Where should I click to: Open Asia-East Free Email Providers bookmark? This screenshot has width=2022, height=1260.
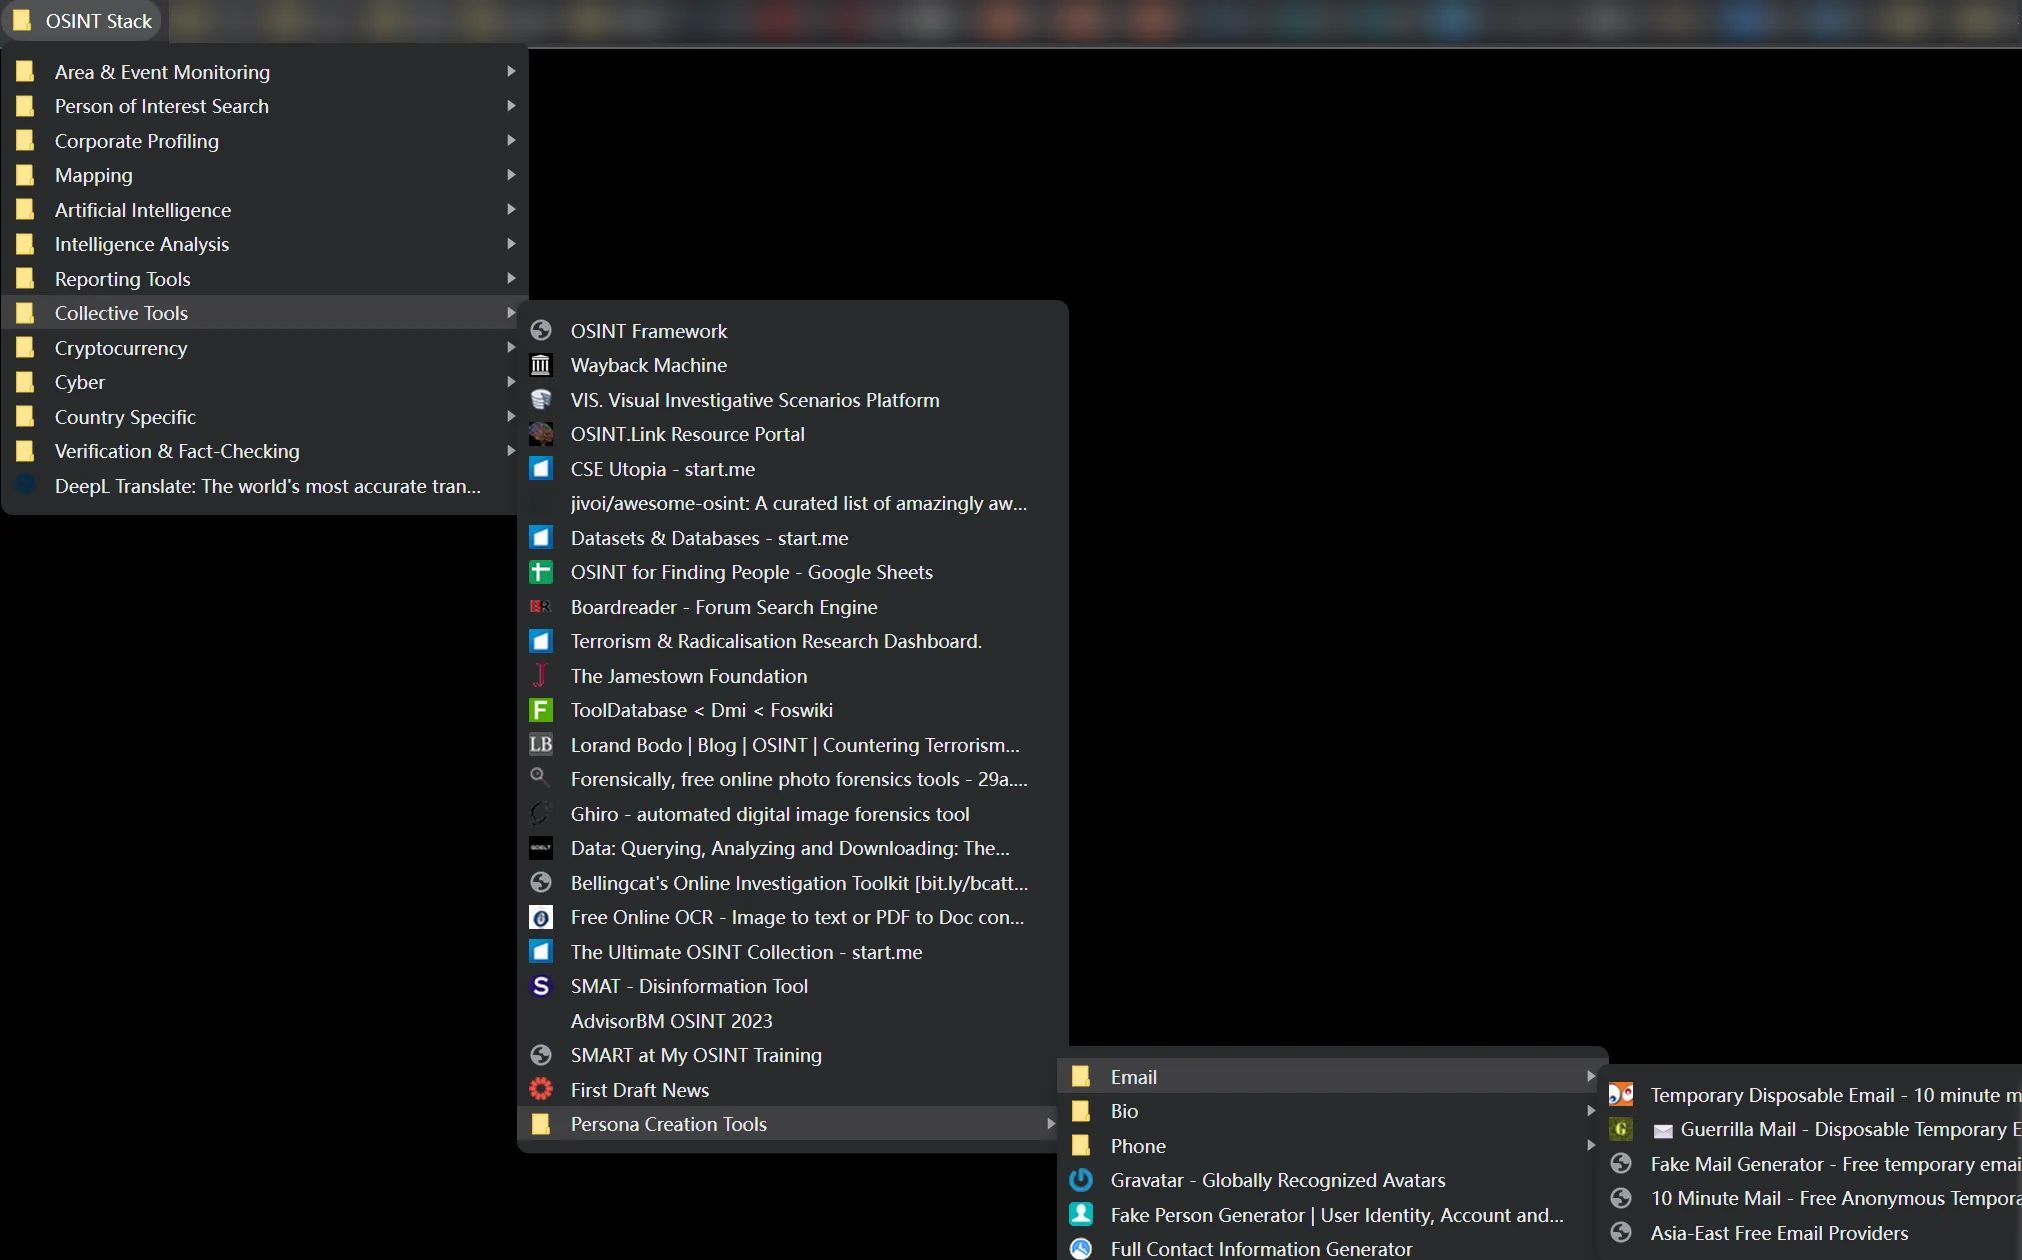click(1814, 1233)
